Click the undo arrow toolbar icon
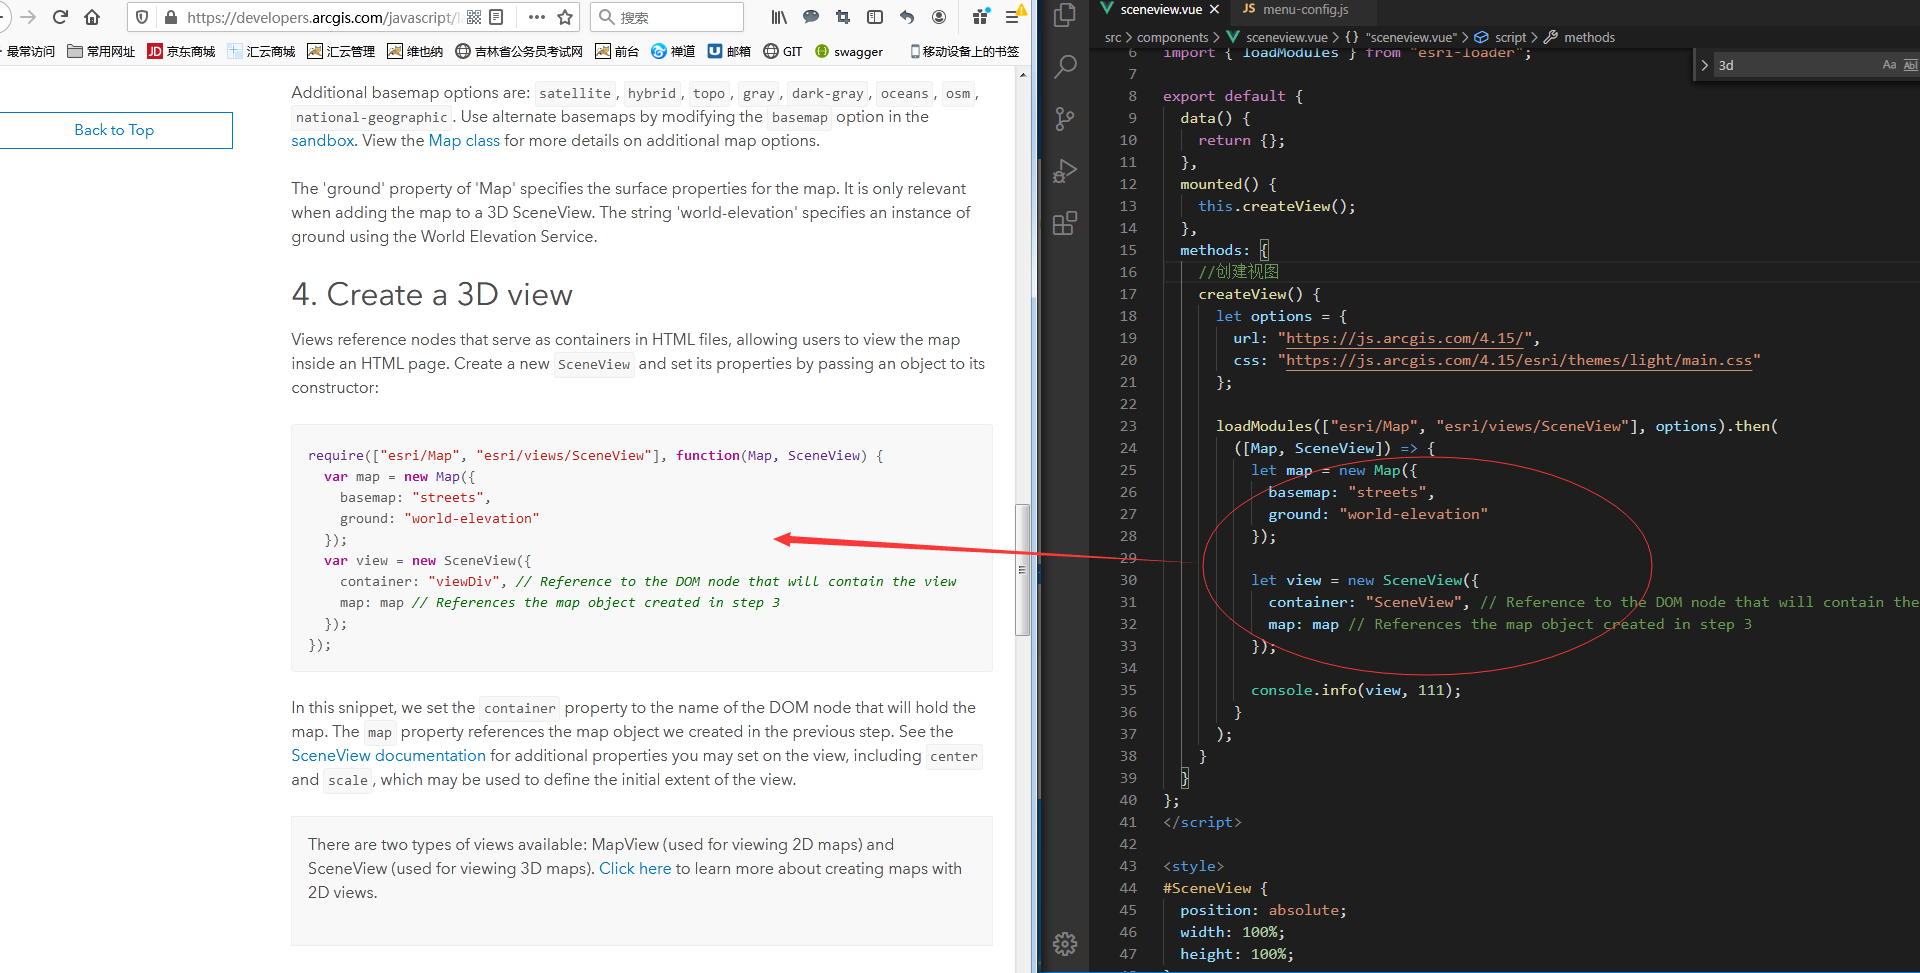Screen dimensions: 1920x973 (x=907, y=17)
